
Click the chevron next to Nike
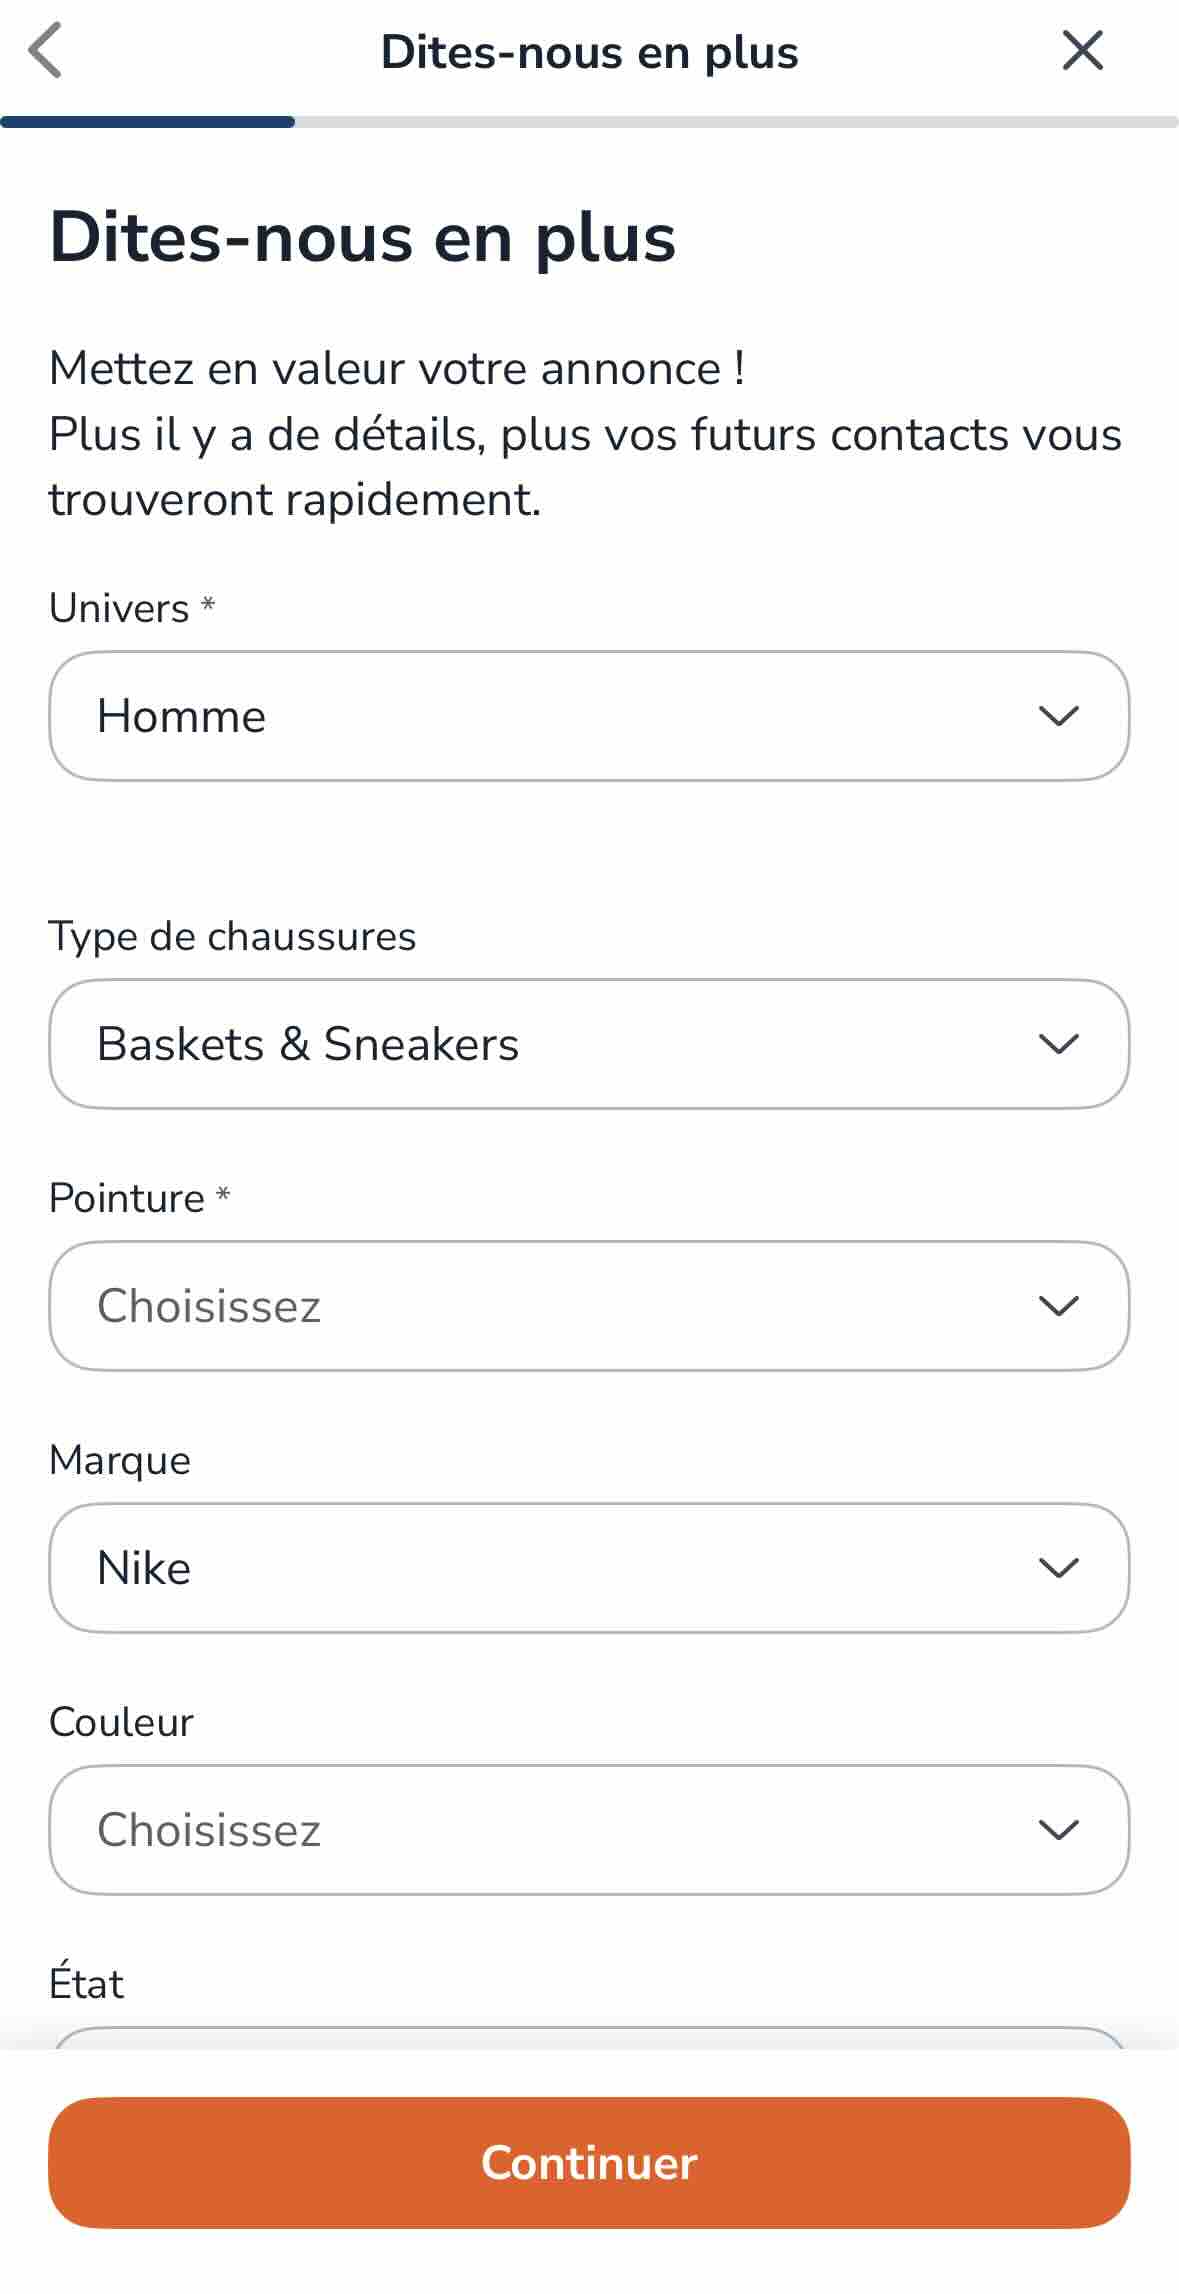point(1058,1568)
